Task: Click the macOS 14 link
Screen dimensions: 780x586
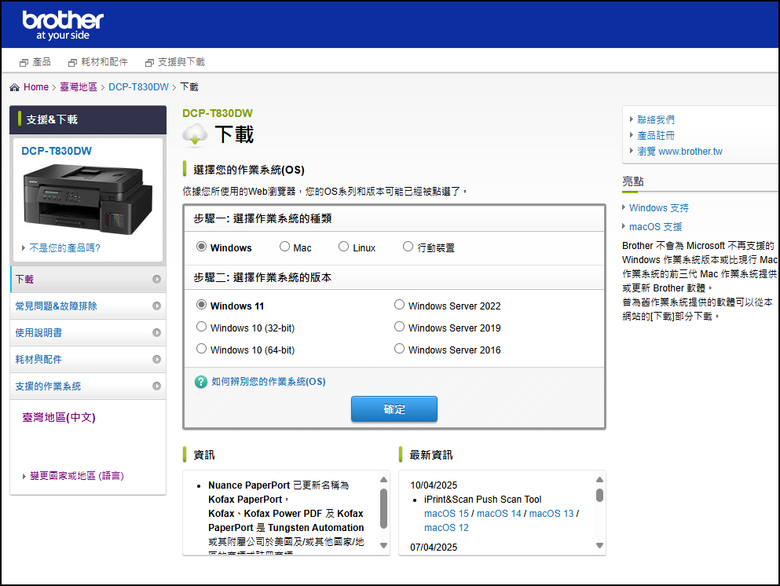Action: [498, 513]
